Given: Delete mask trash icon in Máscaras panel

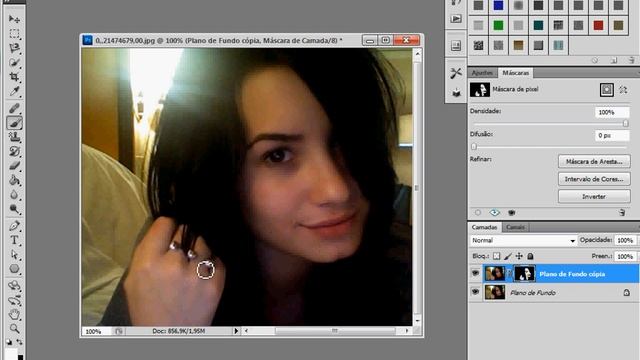Looking at the screenshot, I should (622, 213).
